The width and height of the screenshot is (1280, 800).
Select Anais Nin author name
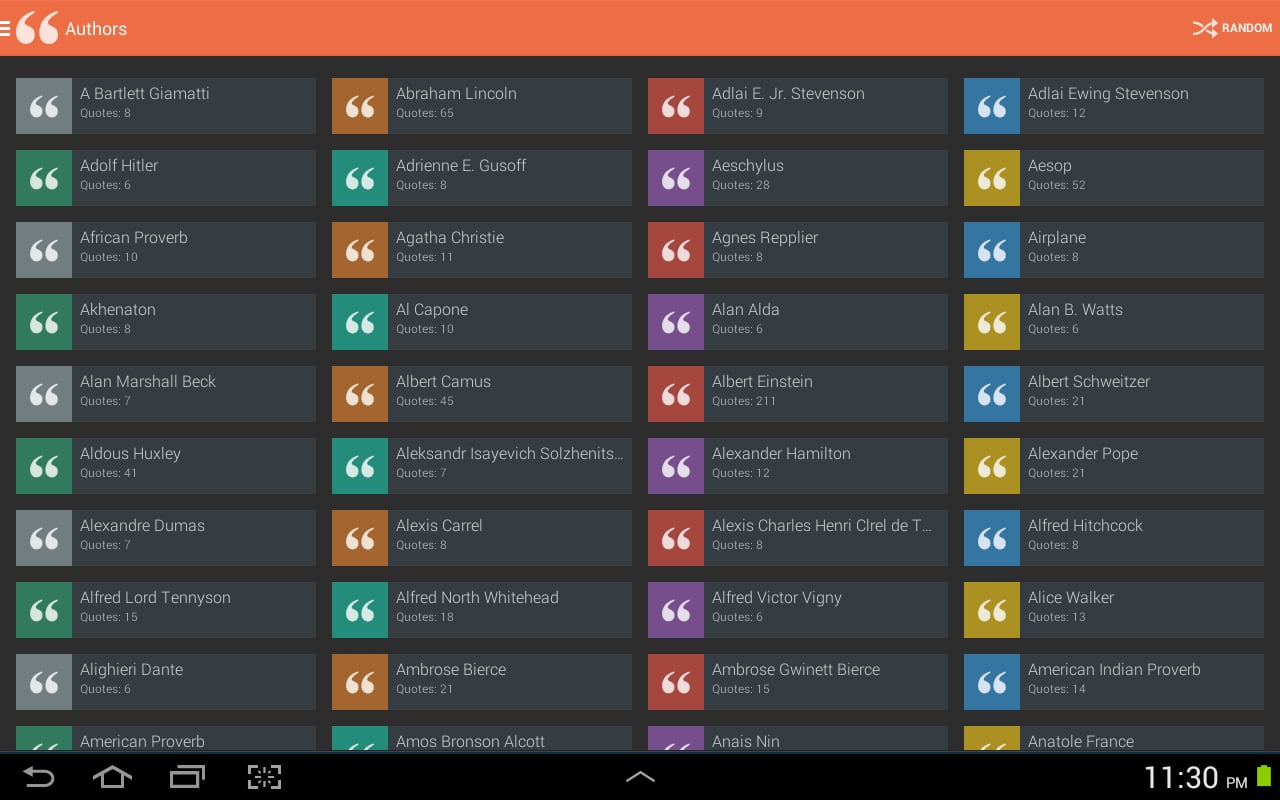point(745,741)
